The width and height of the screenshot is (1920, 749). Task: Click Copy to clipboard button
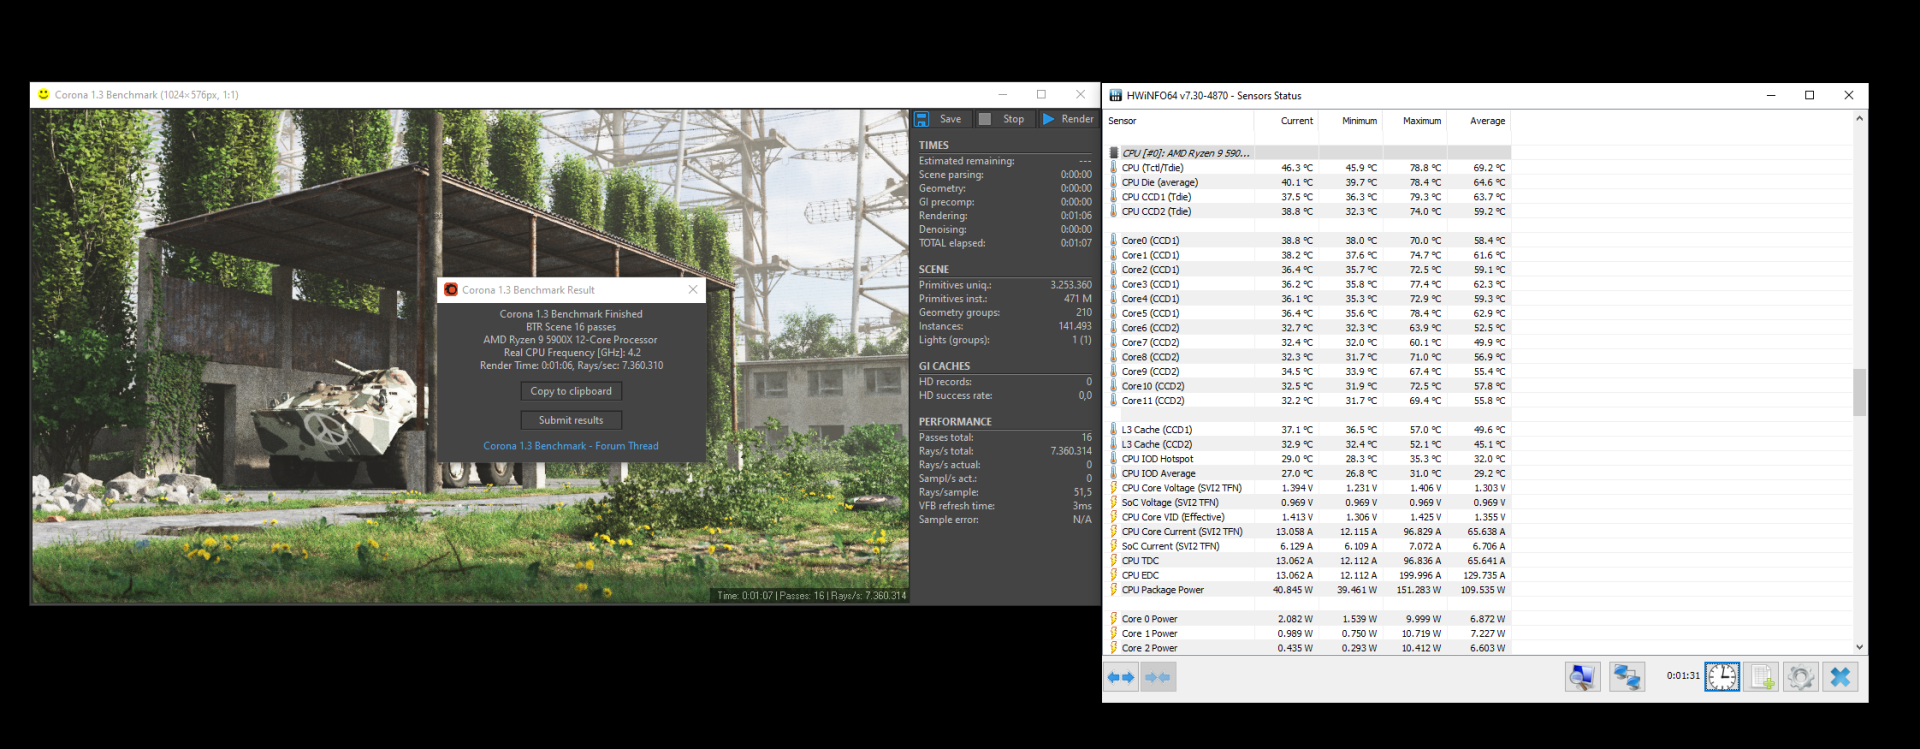[571, 391]
